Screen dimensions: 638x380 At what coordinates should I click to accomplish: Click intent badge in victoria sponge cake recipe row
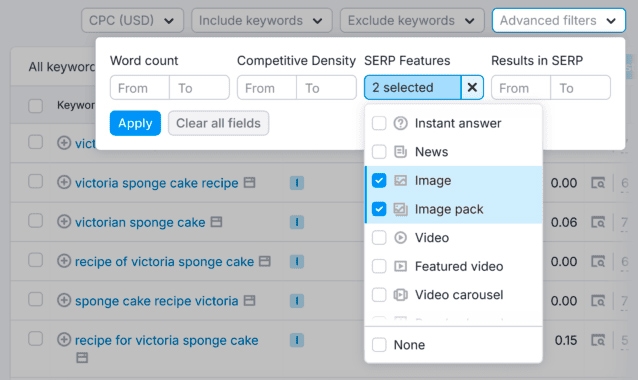(x=297, y=183)
